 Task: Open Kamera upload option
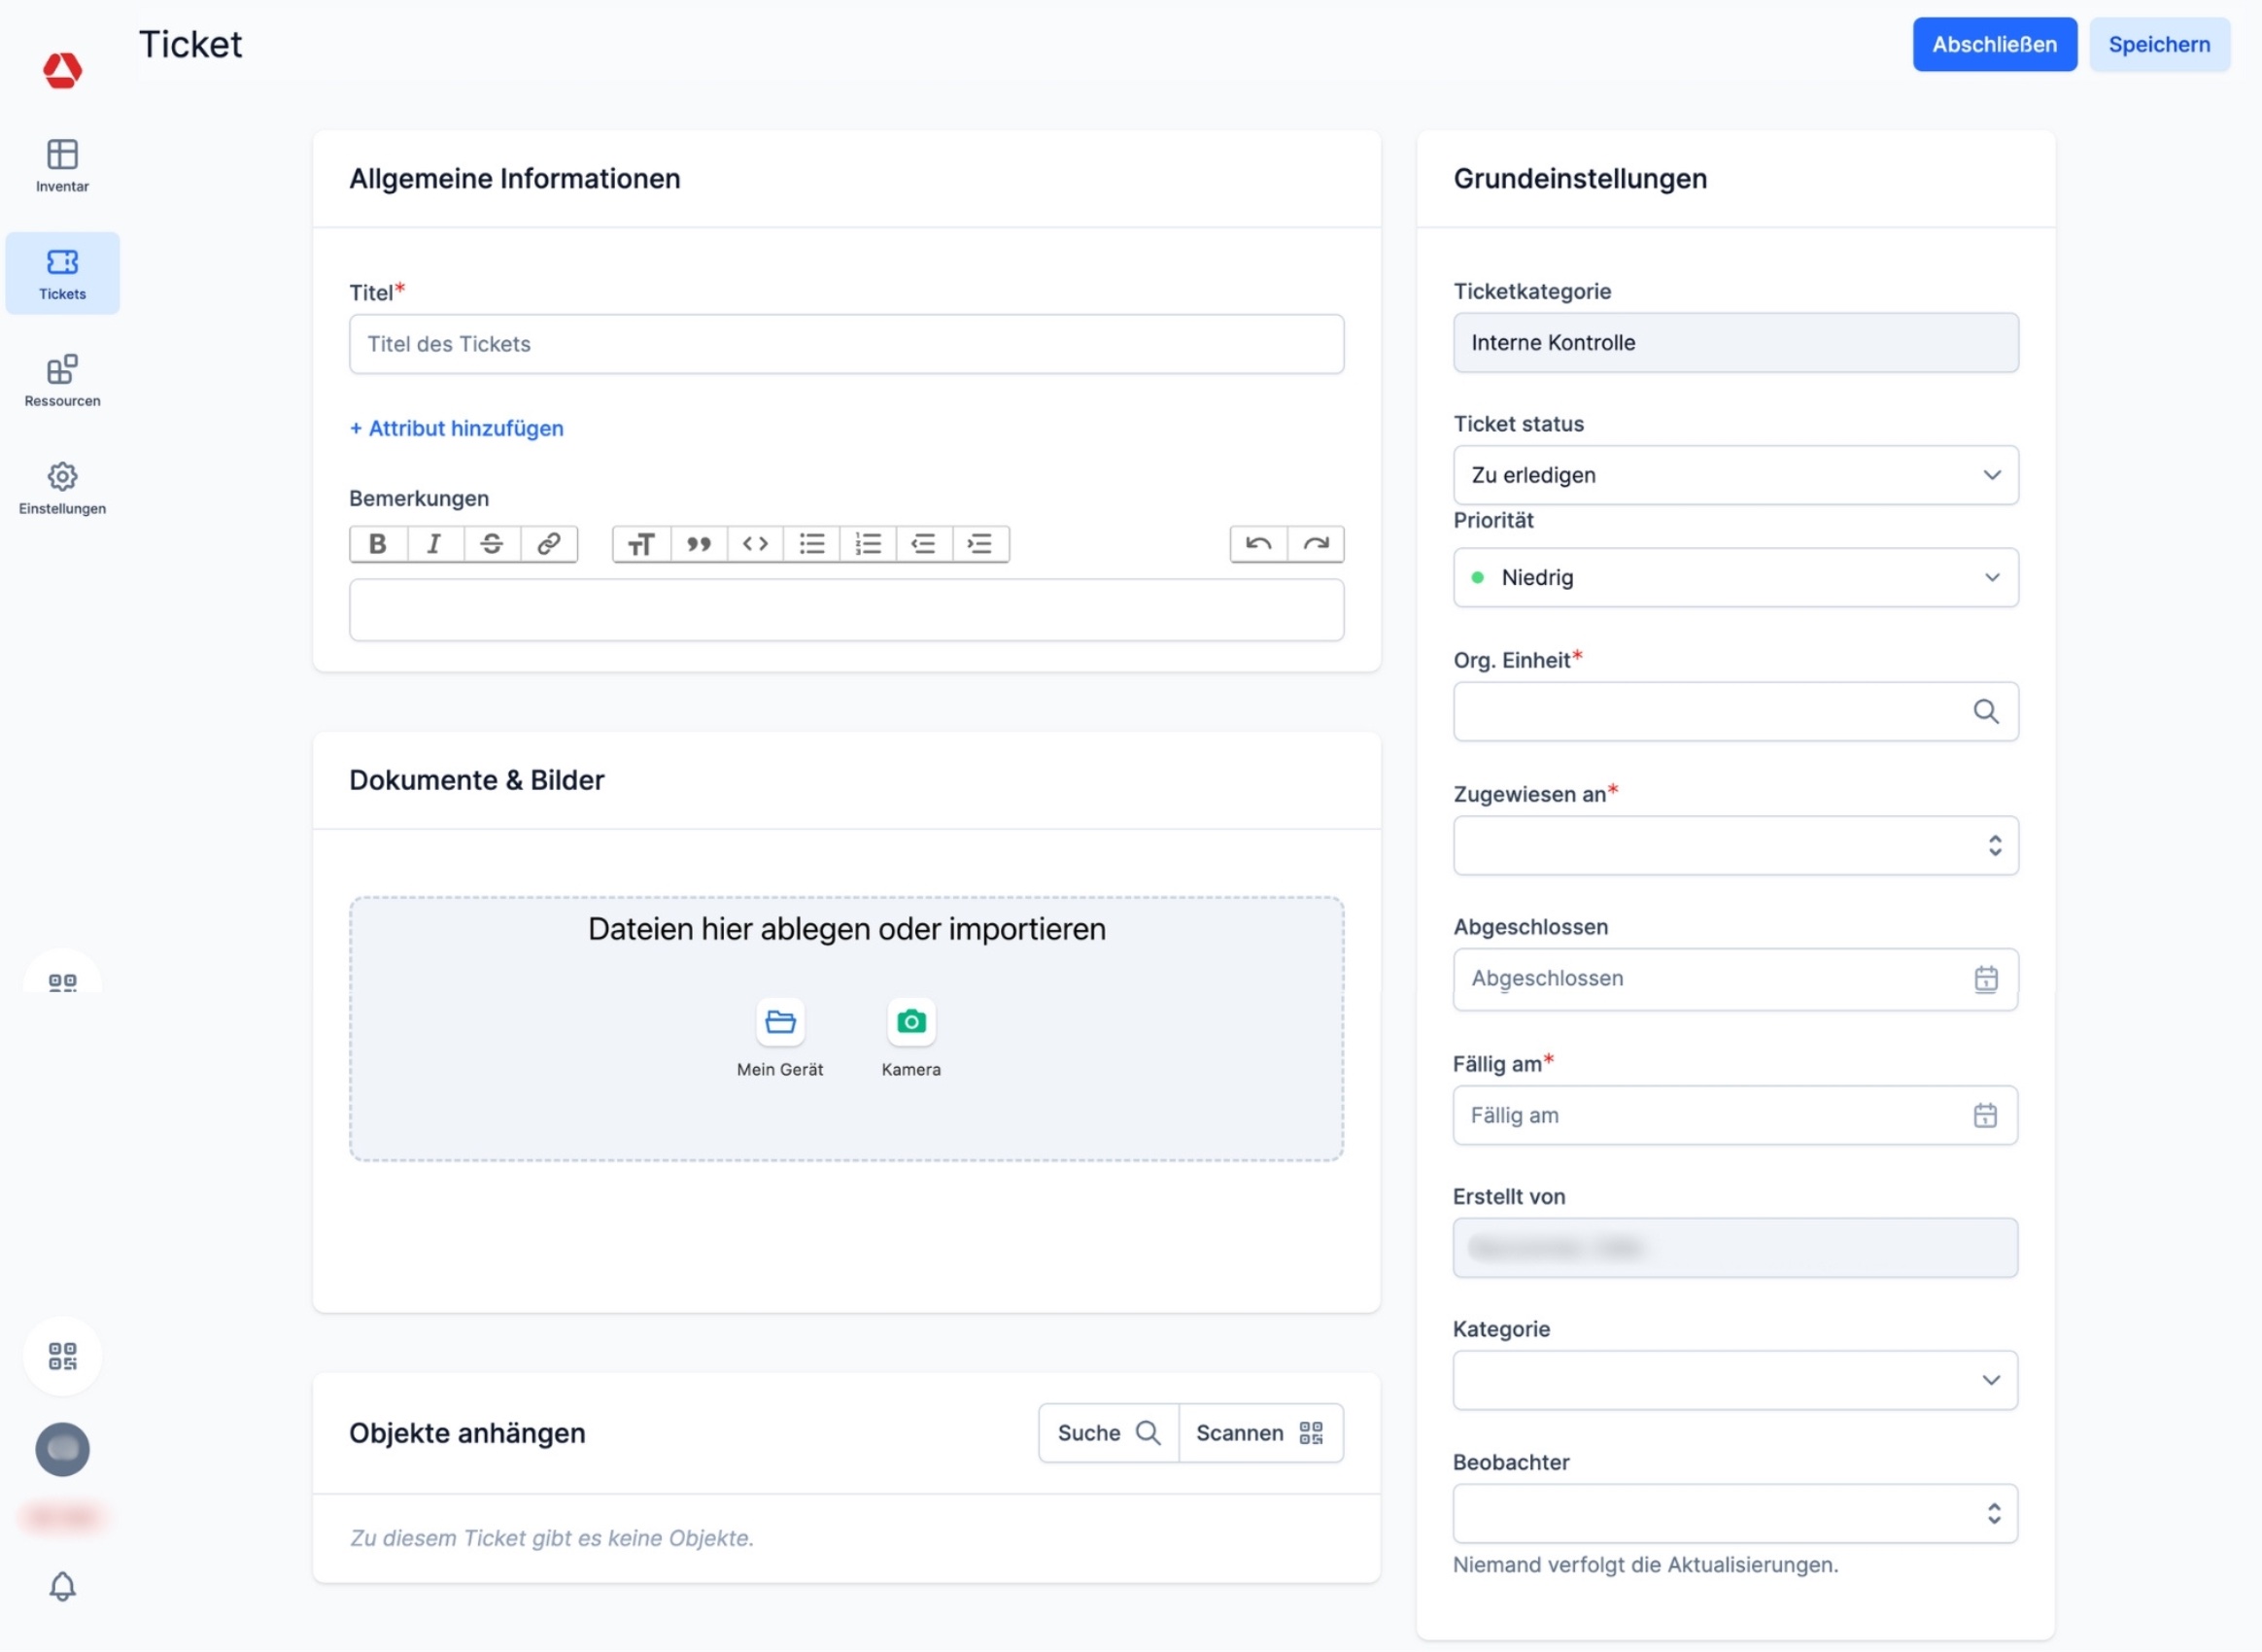[x=910, y=1022]
